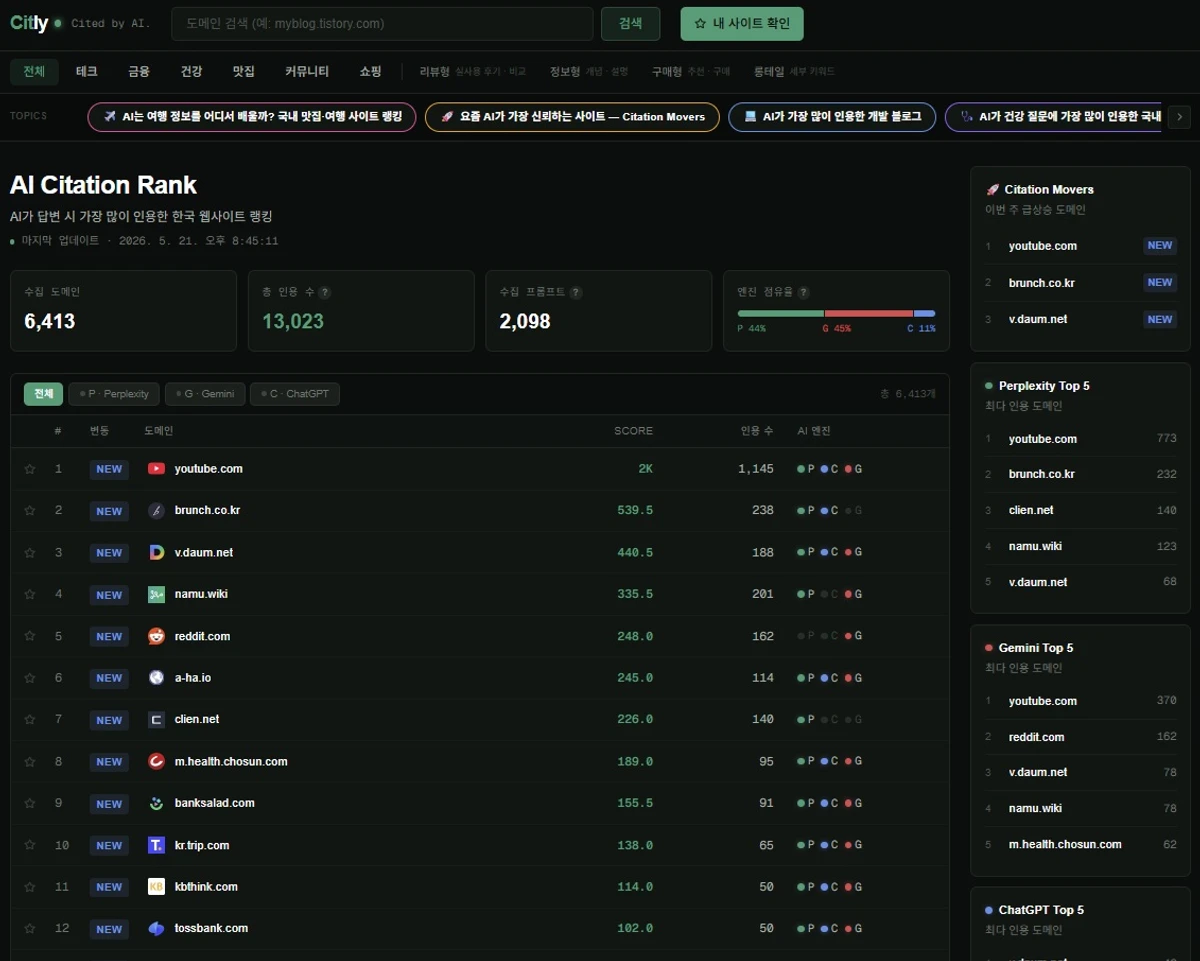Viewport: 1200px width, 961px height.
Task: Filter table by P · Perplexity
Action: 114,394
